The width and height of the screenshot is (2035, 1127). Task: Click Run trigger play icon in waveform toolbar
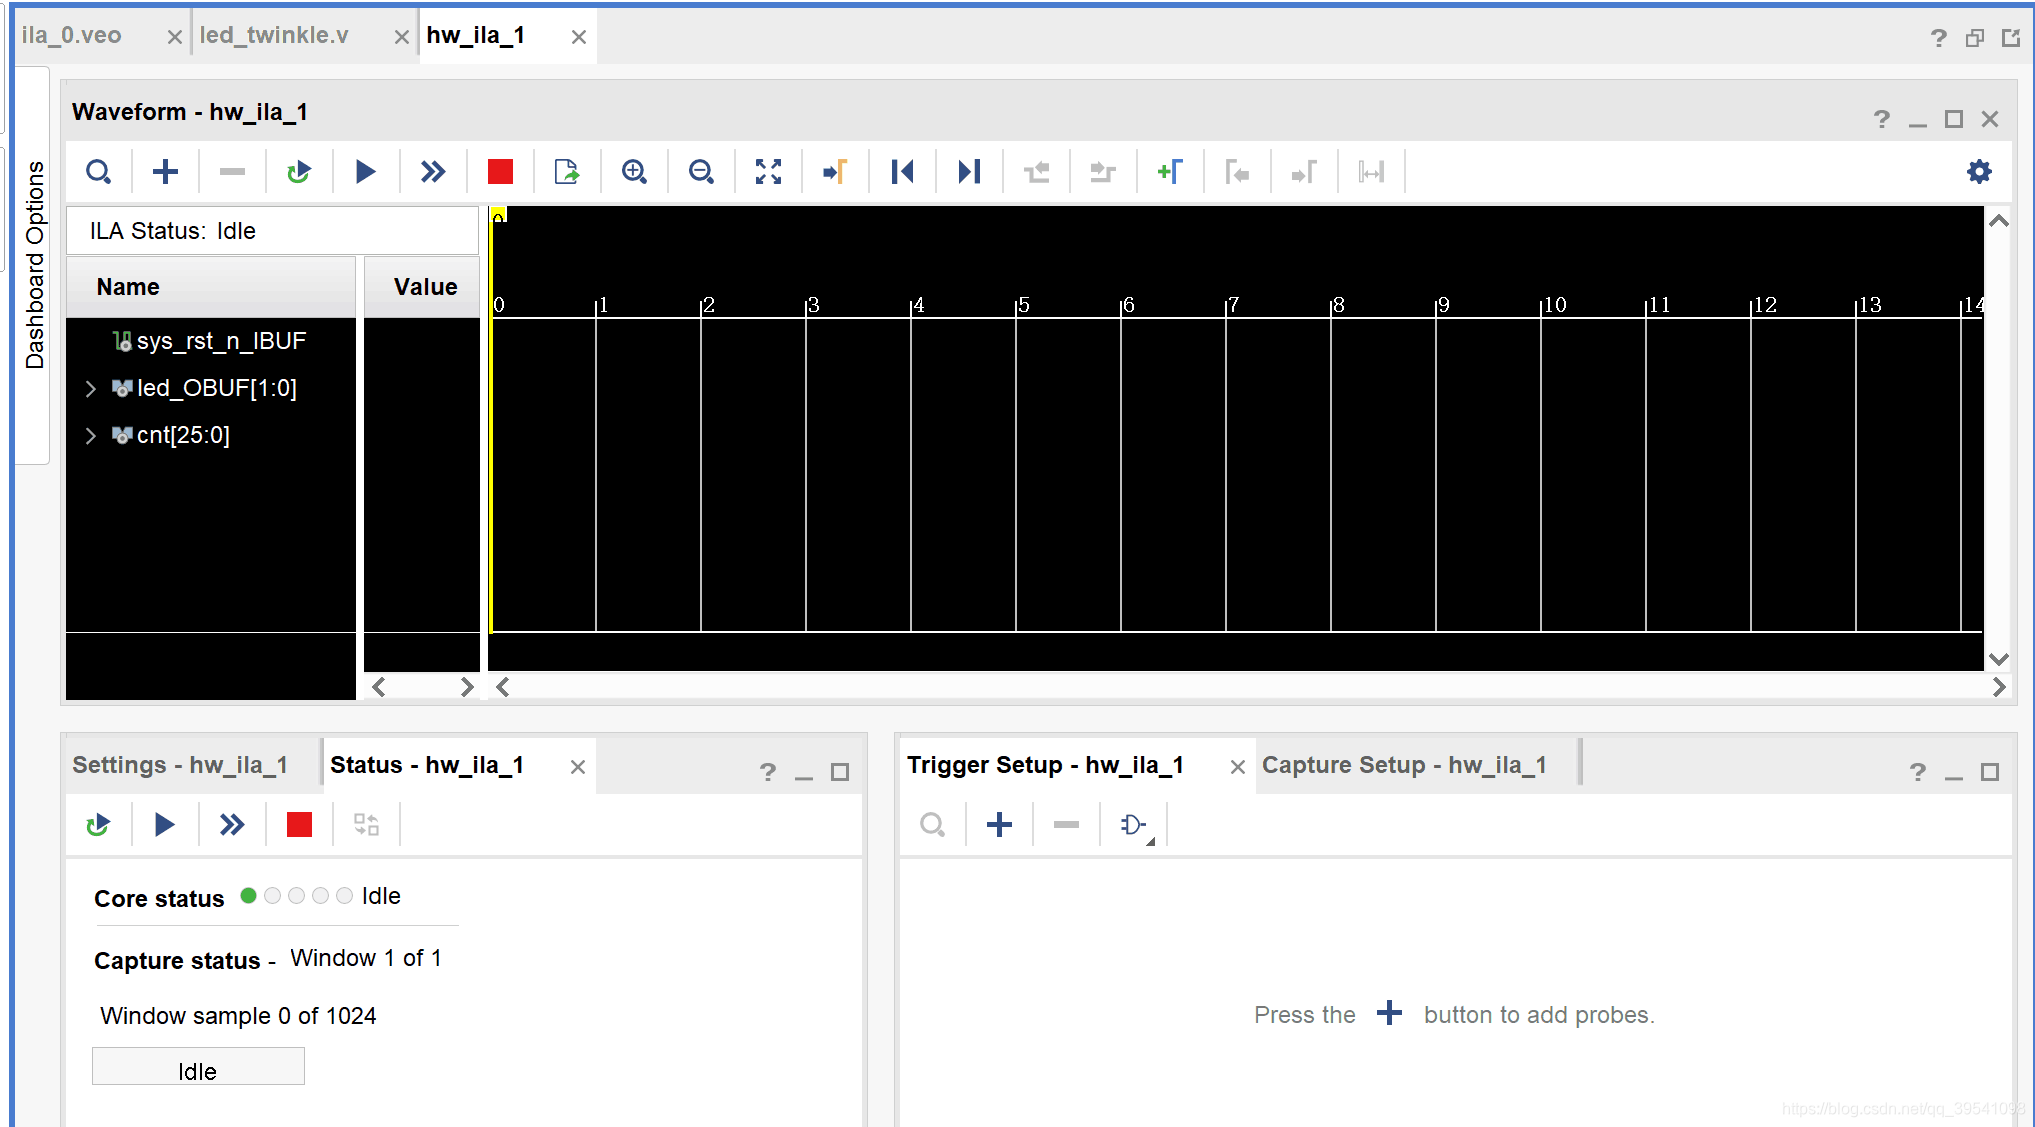coord(365,172)
